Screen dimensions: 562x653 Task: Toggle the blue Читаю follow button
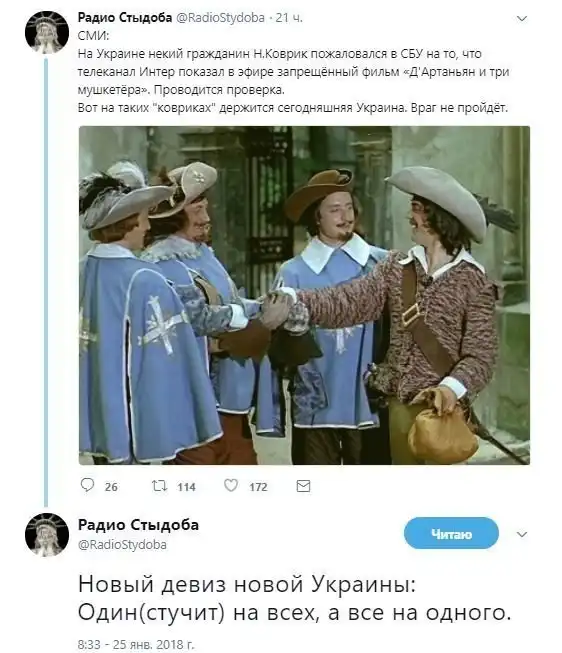pos(451,533)
